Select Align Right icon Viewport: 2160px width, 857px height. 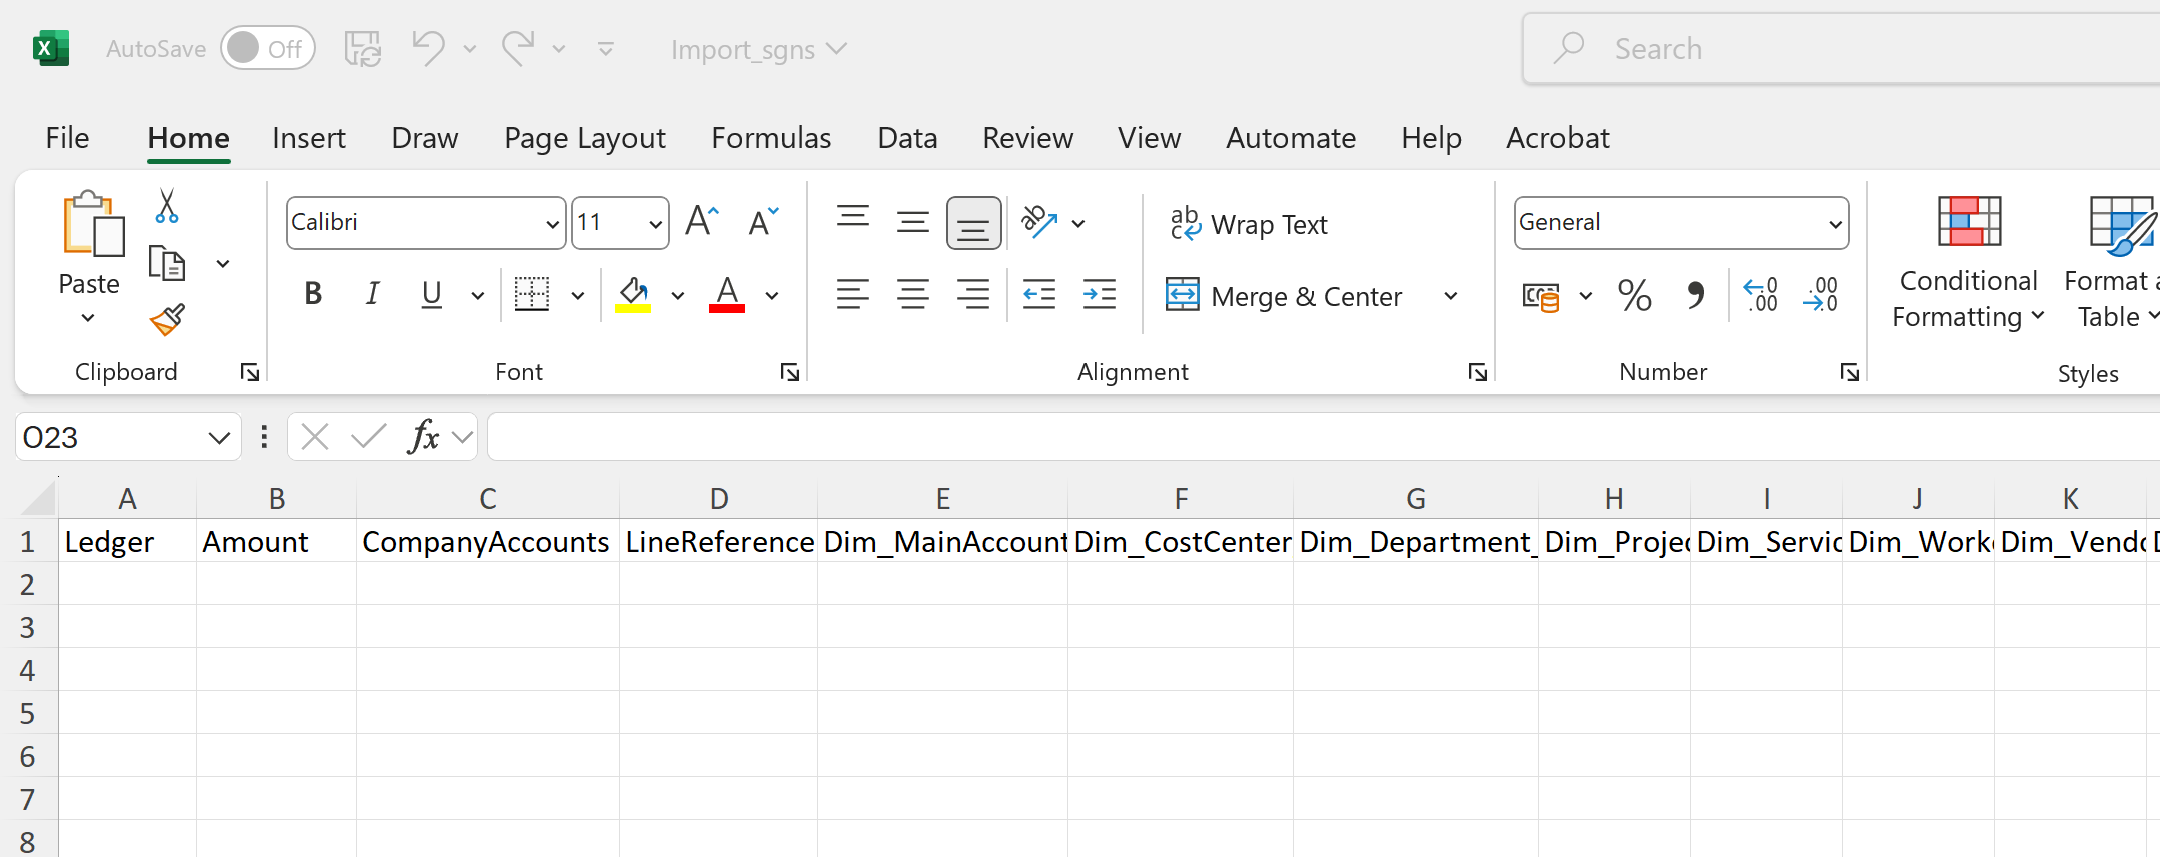point(973,294)
